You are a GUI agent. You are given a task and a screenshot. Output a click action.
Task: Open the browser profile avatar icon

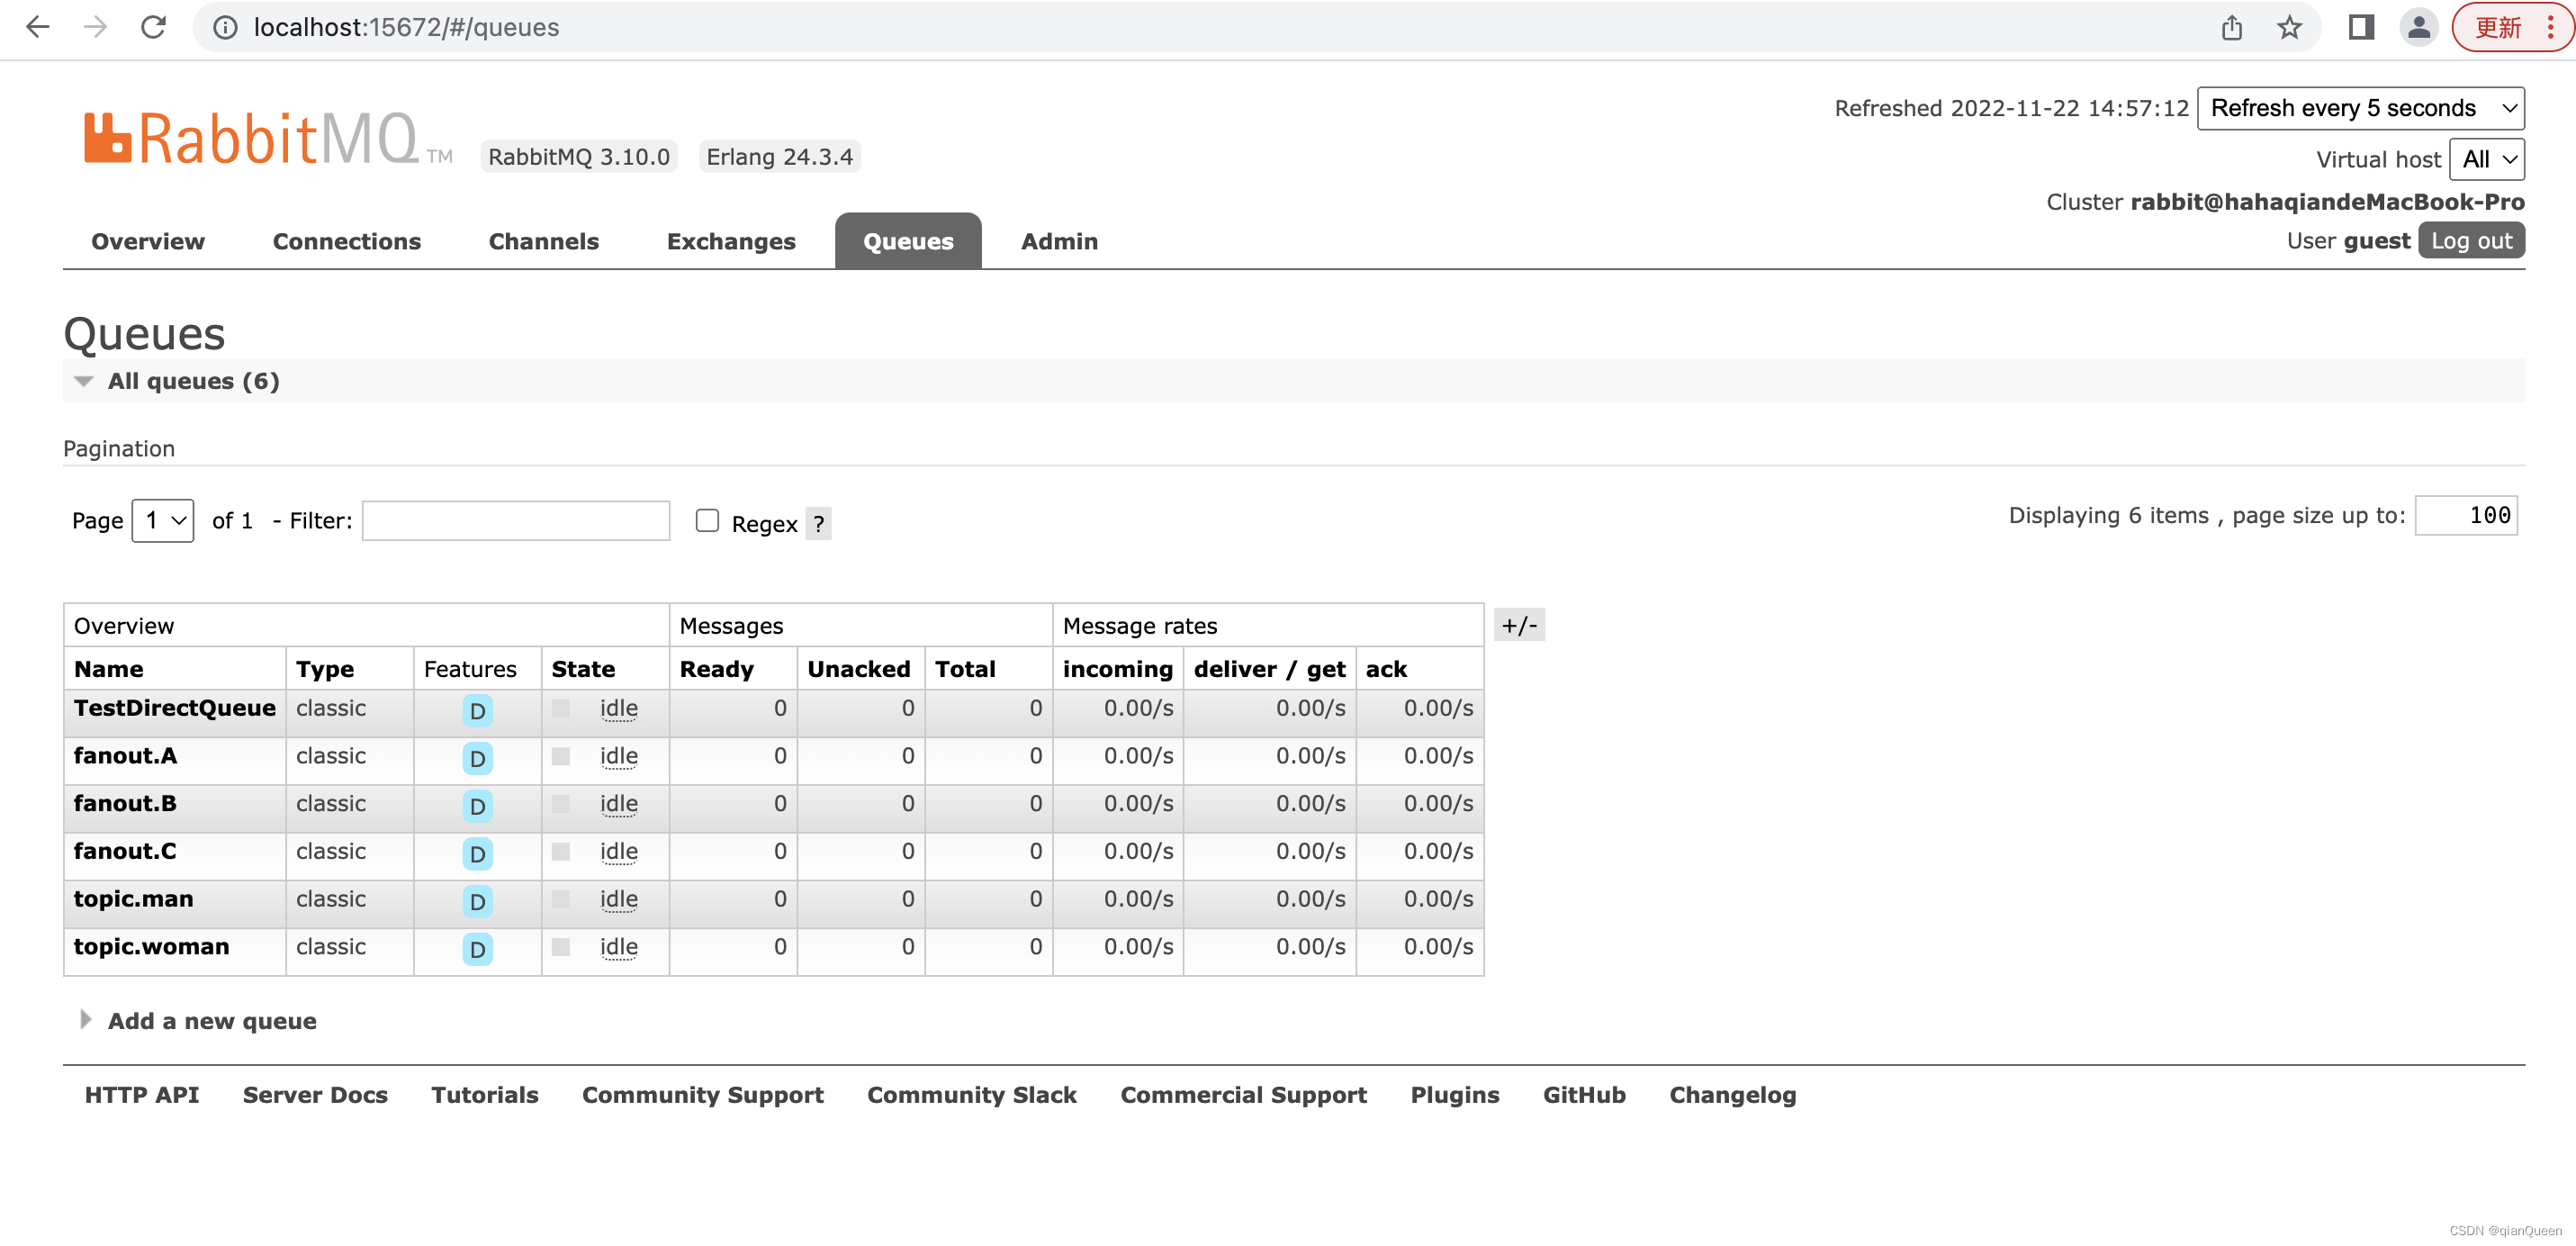click(2418, 27)
